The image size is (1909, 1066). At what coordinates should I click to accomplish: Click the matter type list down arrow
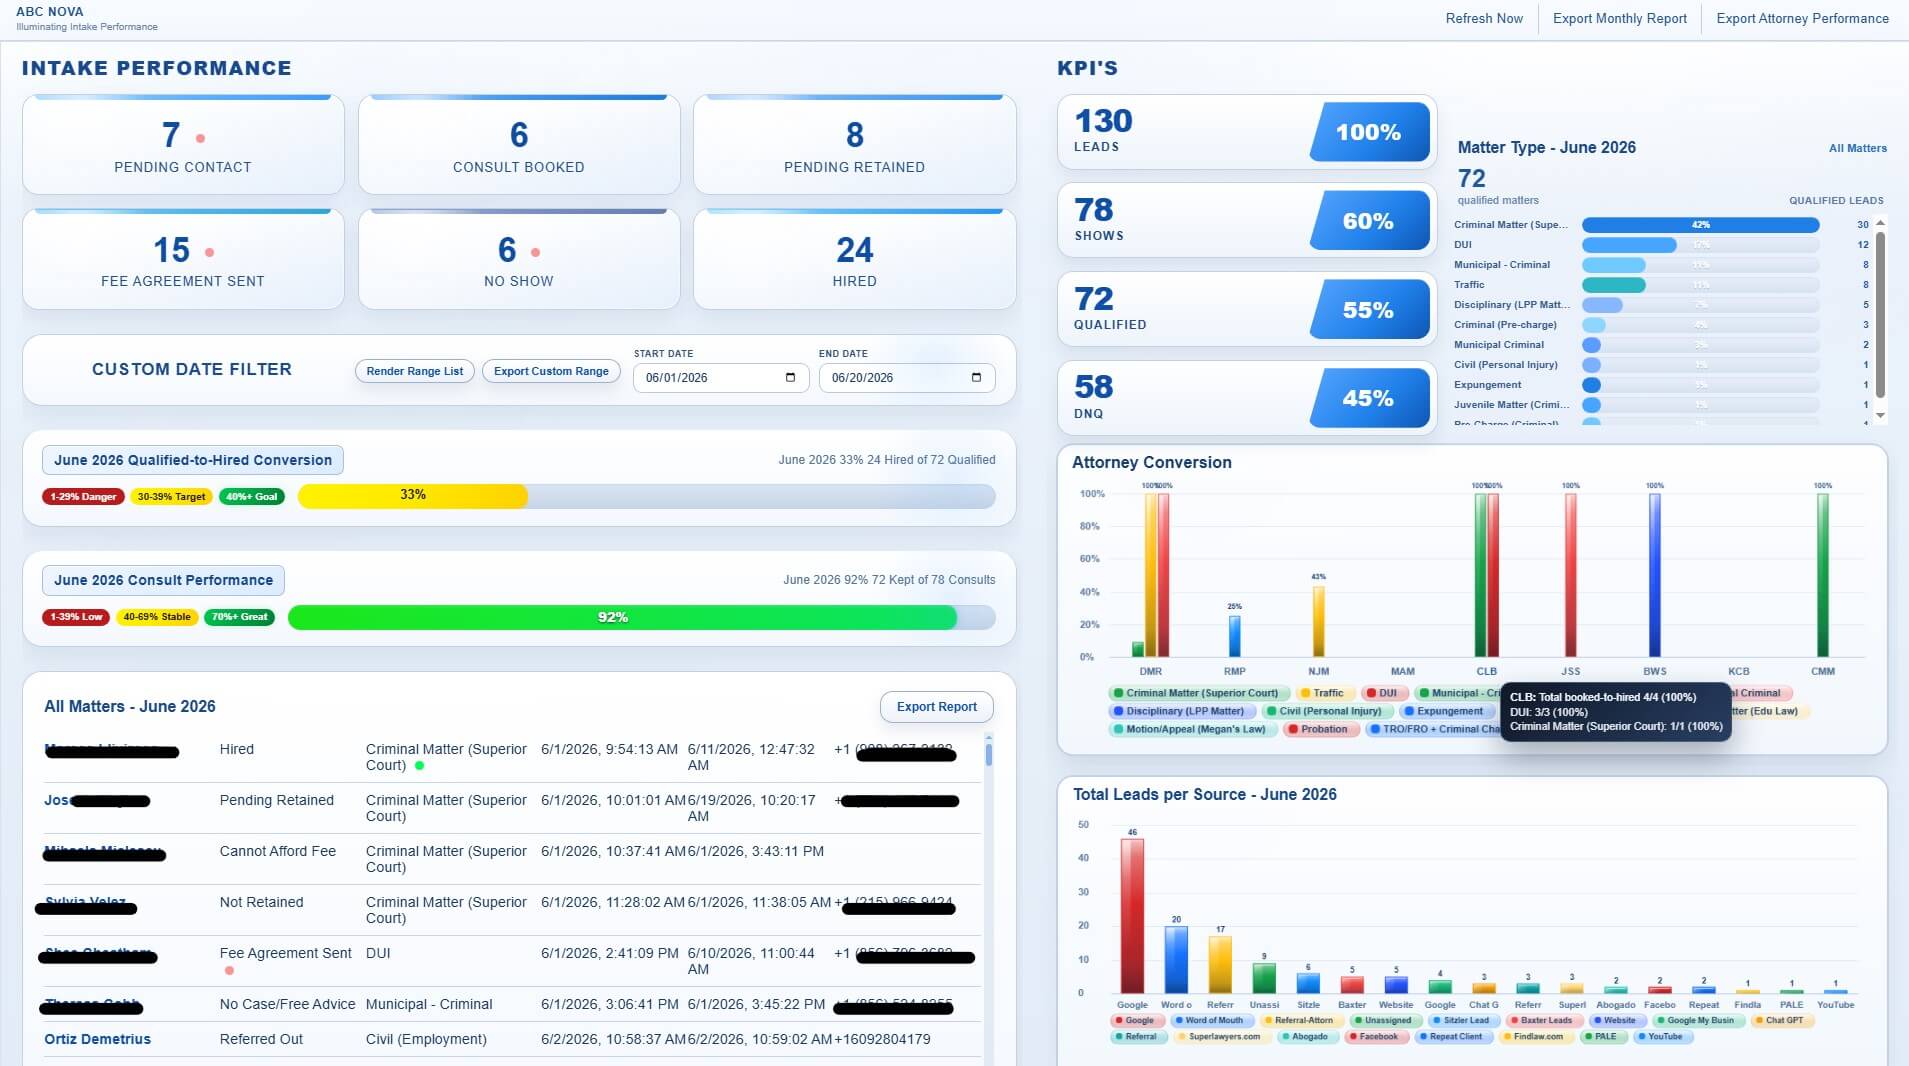click(1880, 415)
